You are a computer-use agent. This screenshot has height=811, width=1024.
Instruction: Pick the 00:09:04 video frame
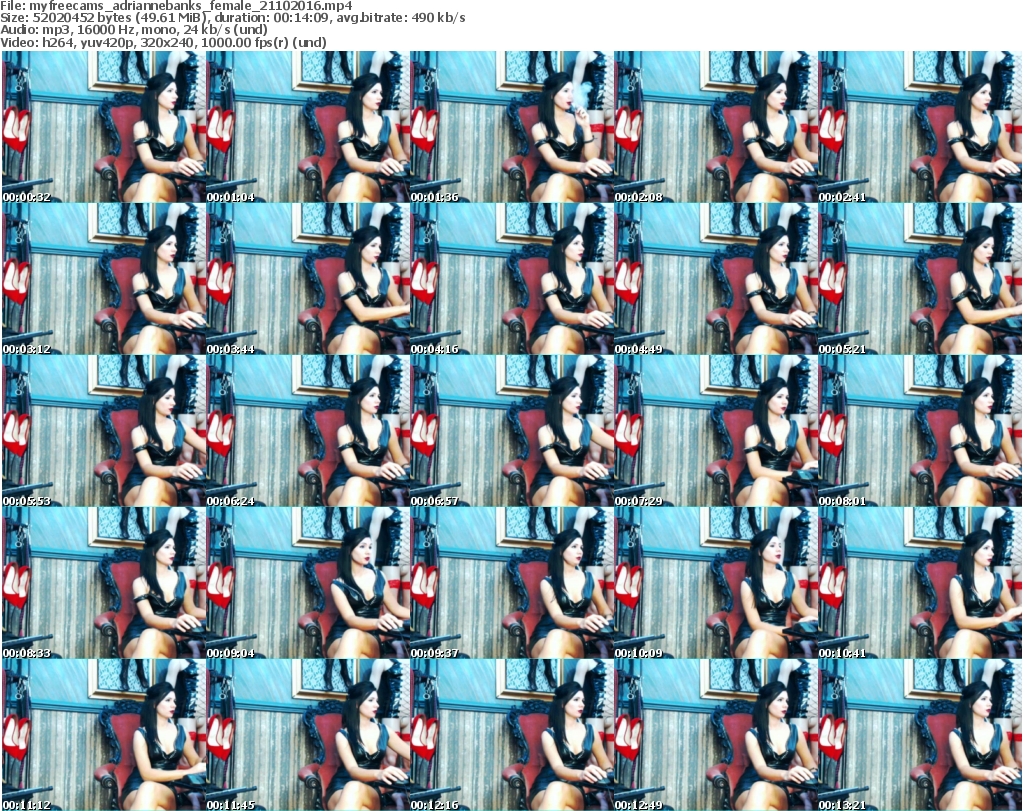click(308, 583)
